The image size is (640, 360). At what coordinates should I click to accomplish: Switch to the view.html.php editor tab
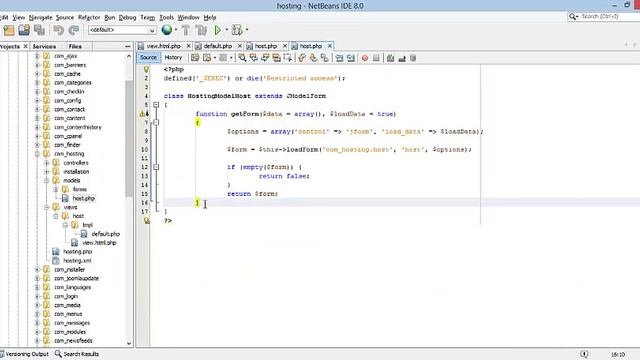pos(163,46)
